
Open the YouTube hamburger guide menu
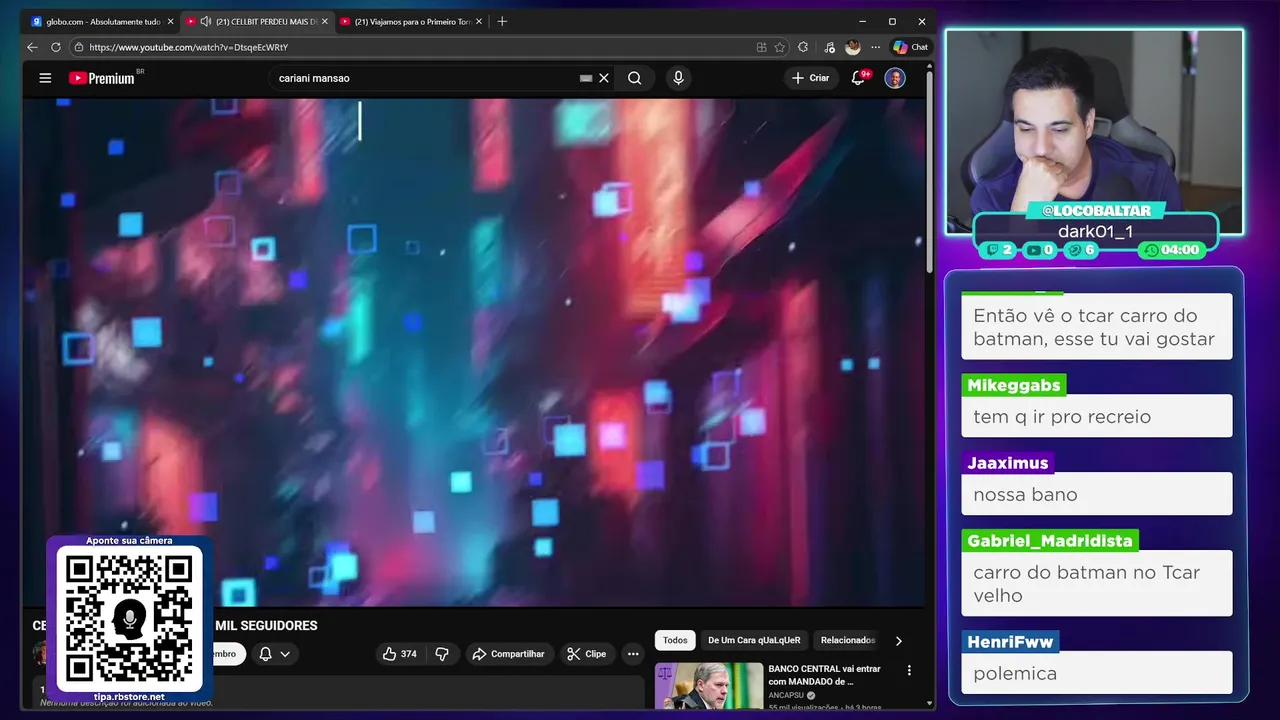click(x=45, y=78)
